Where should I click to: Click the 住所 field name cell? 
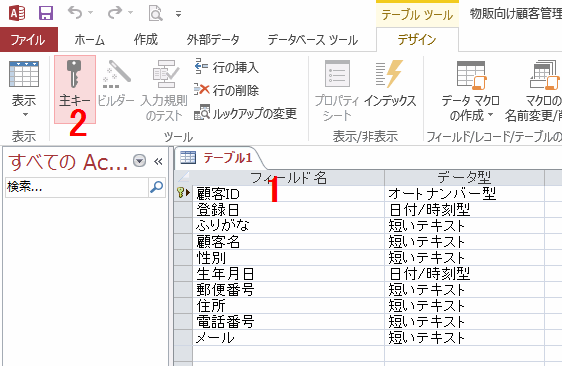click(289, 306)
